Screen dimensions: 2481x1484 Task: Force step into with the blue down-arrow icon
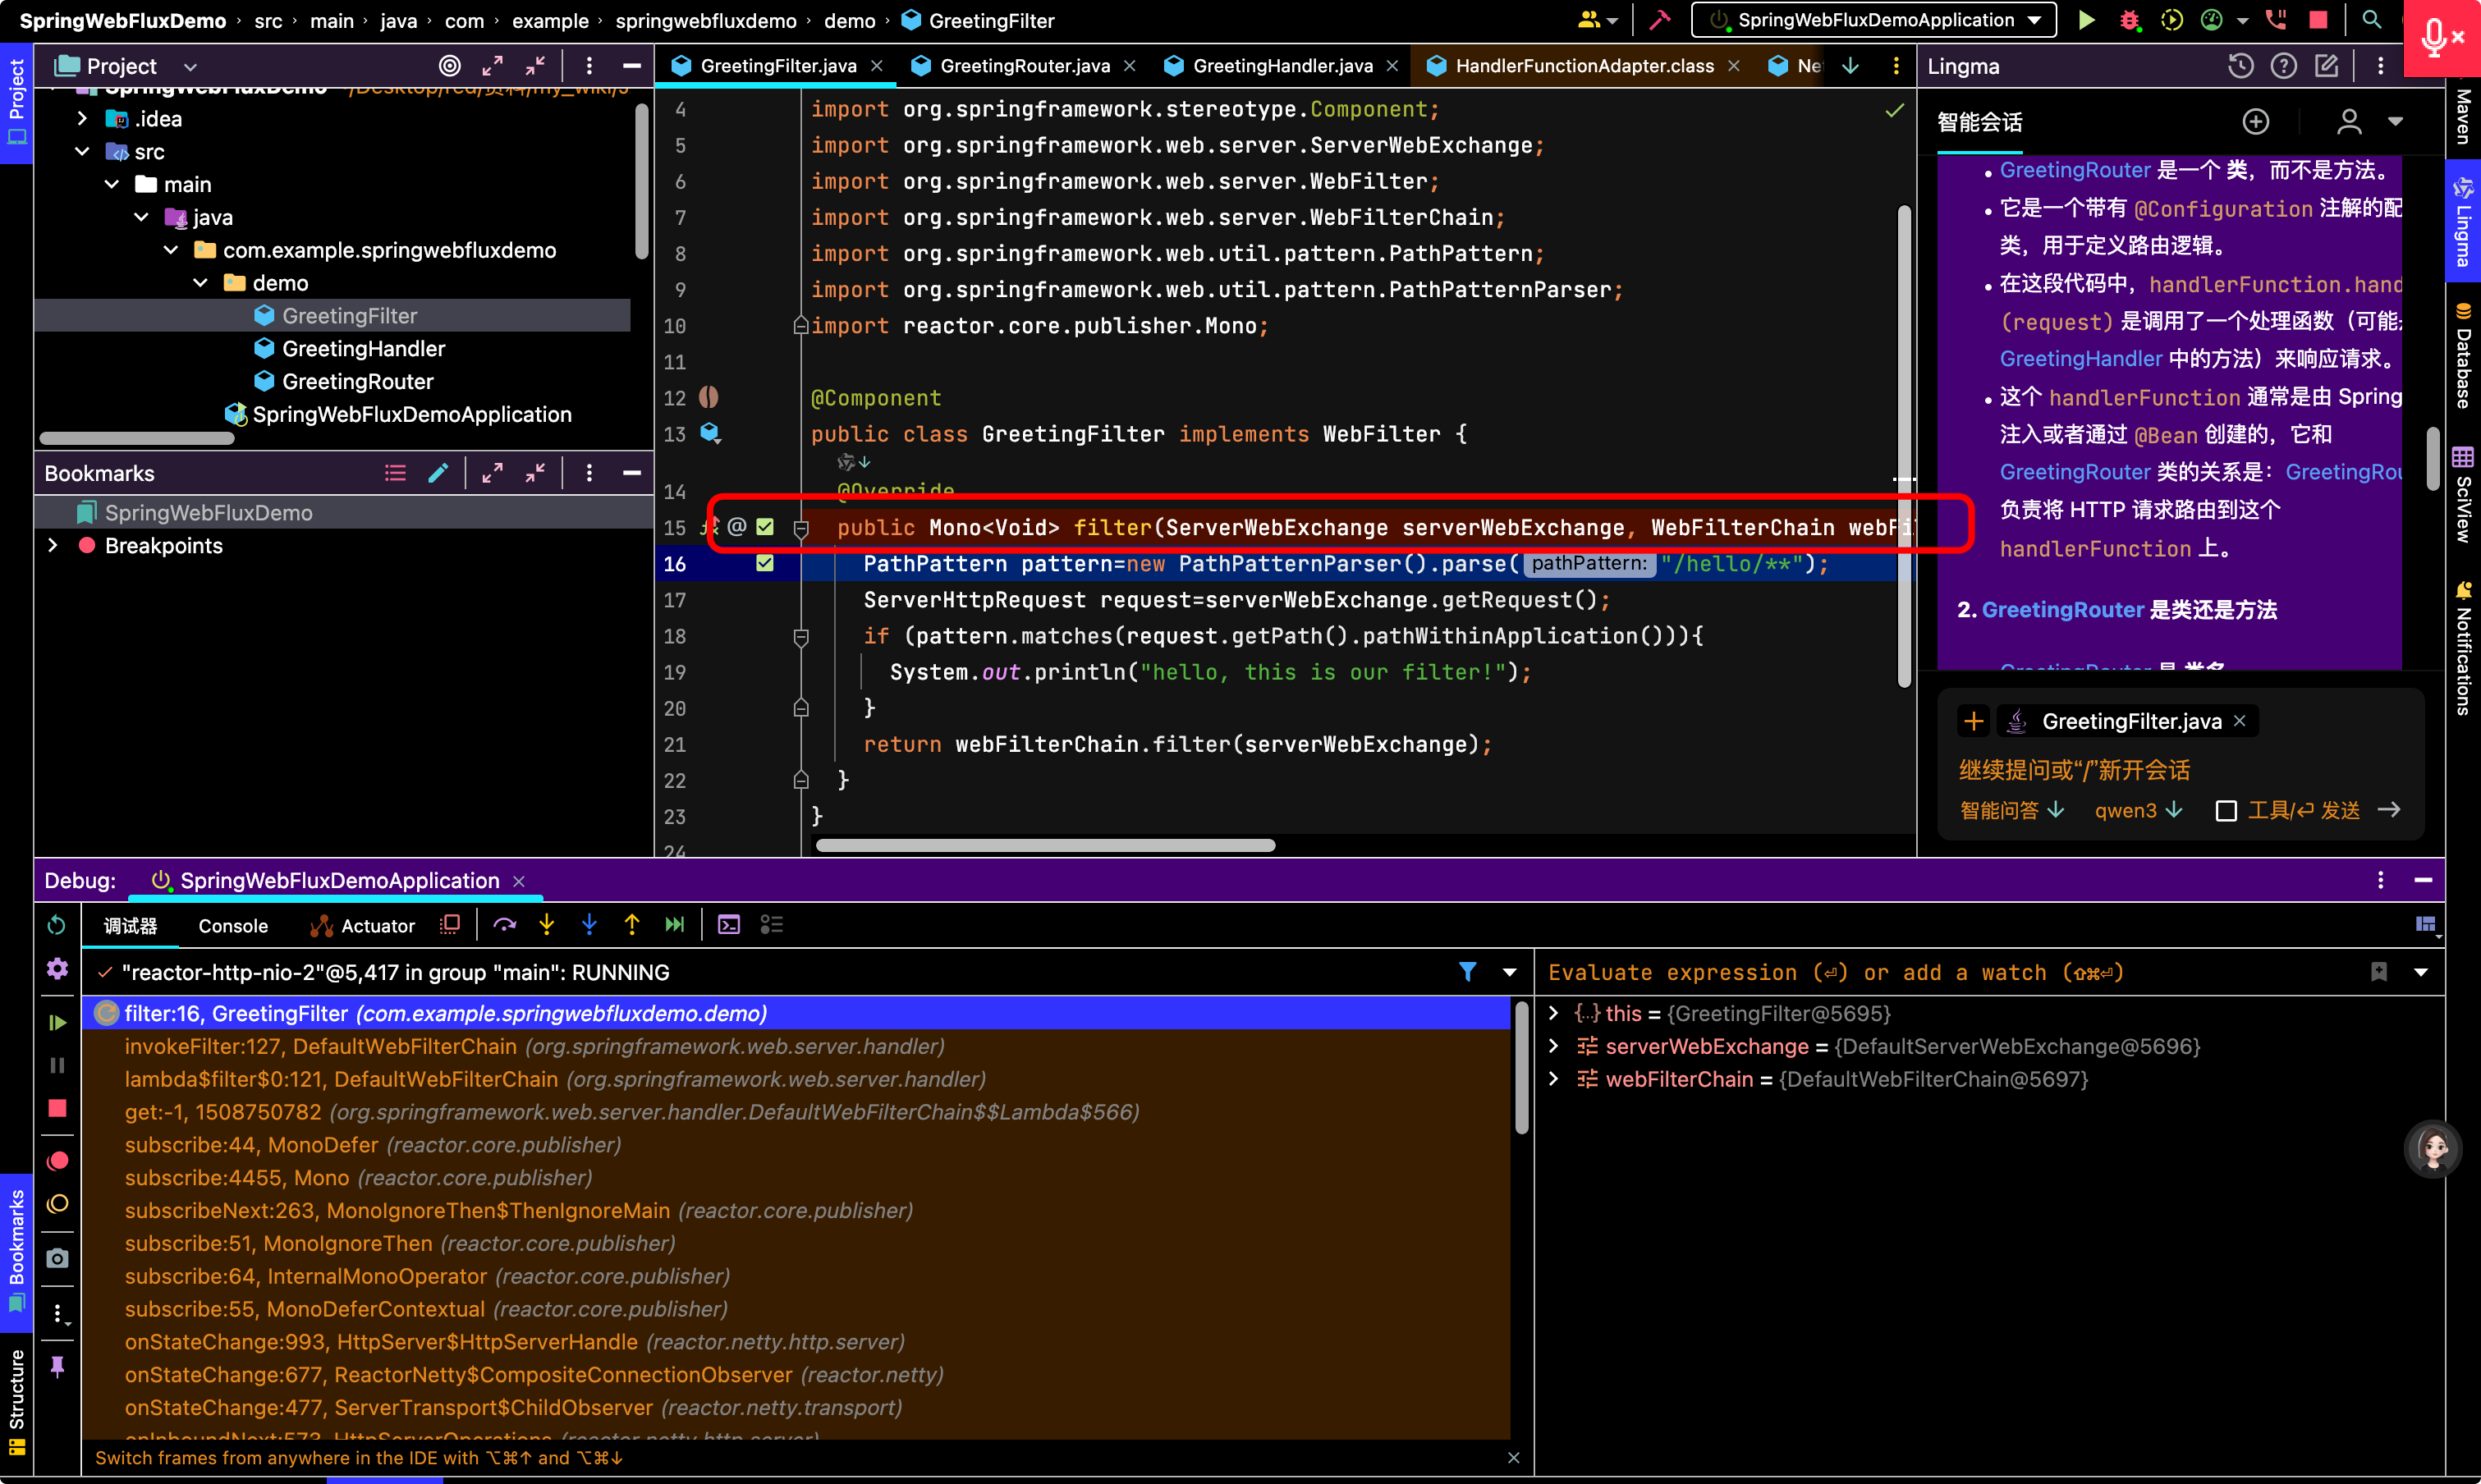tap(590, 925)
